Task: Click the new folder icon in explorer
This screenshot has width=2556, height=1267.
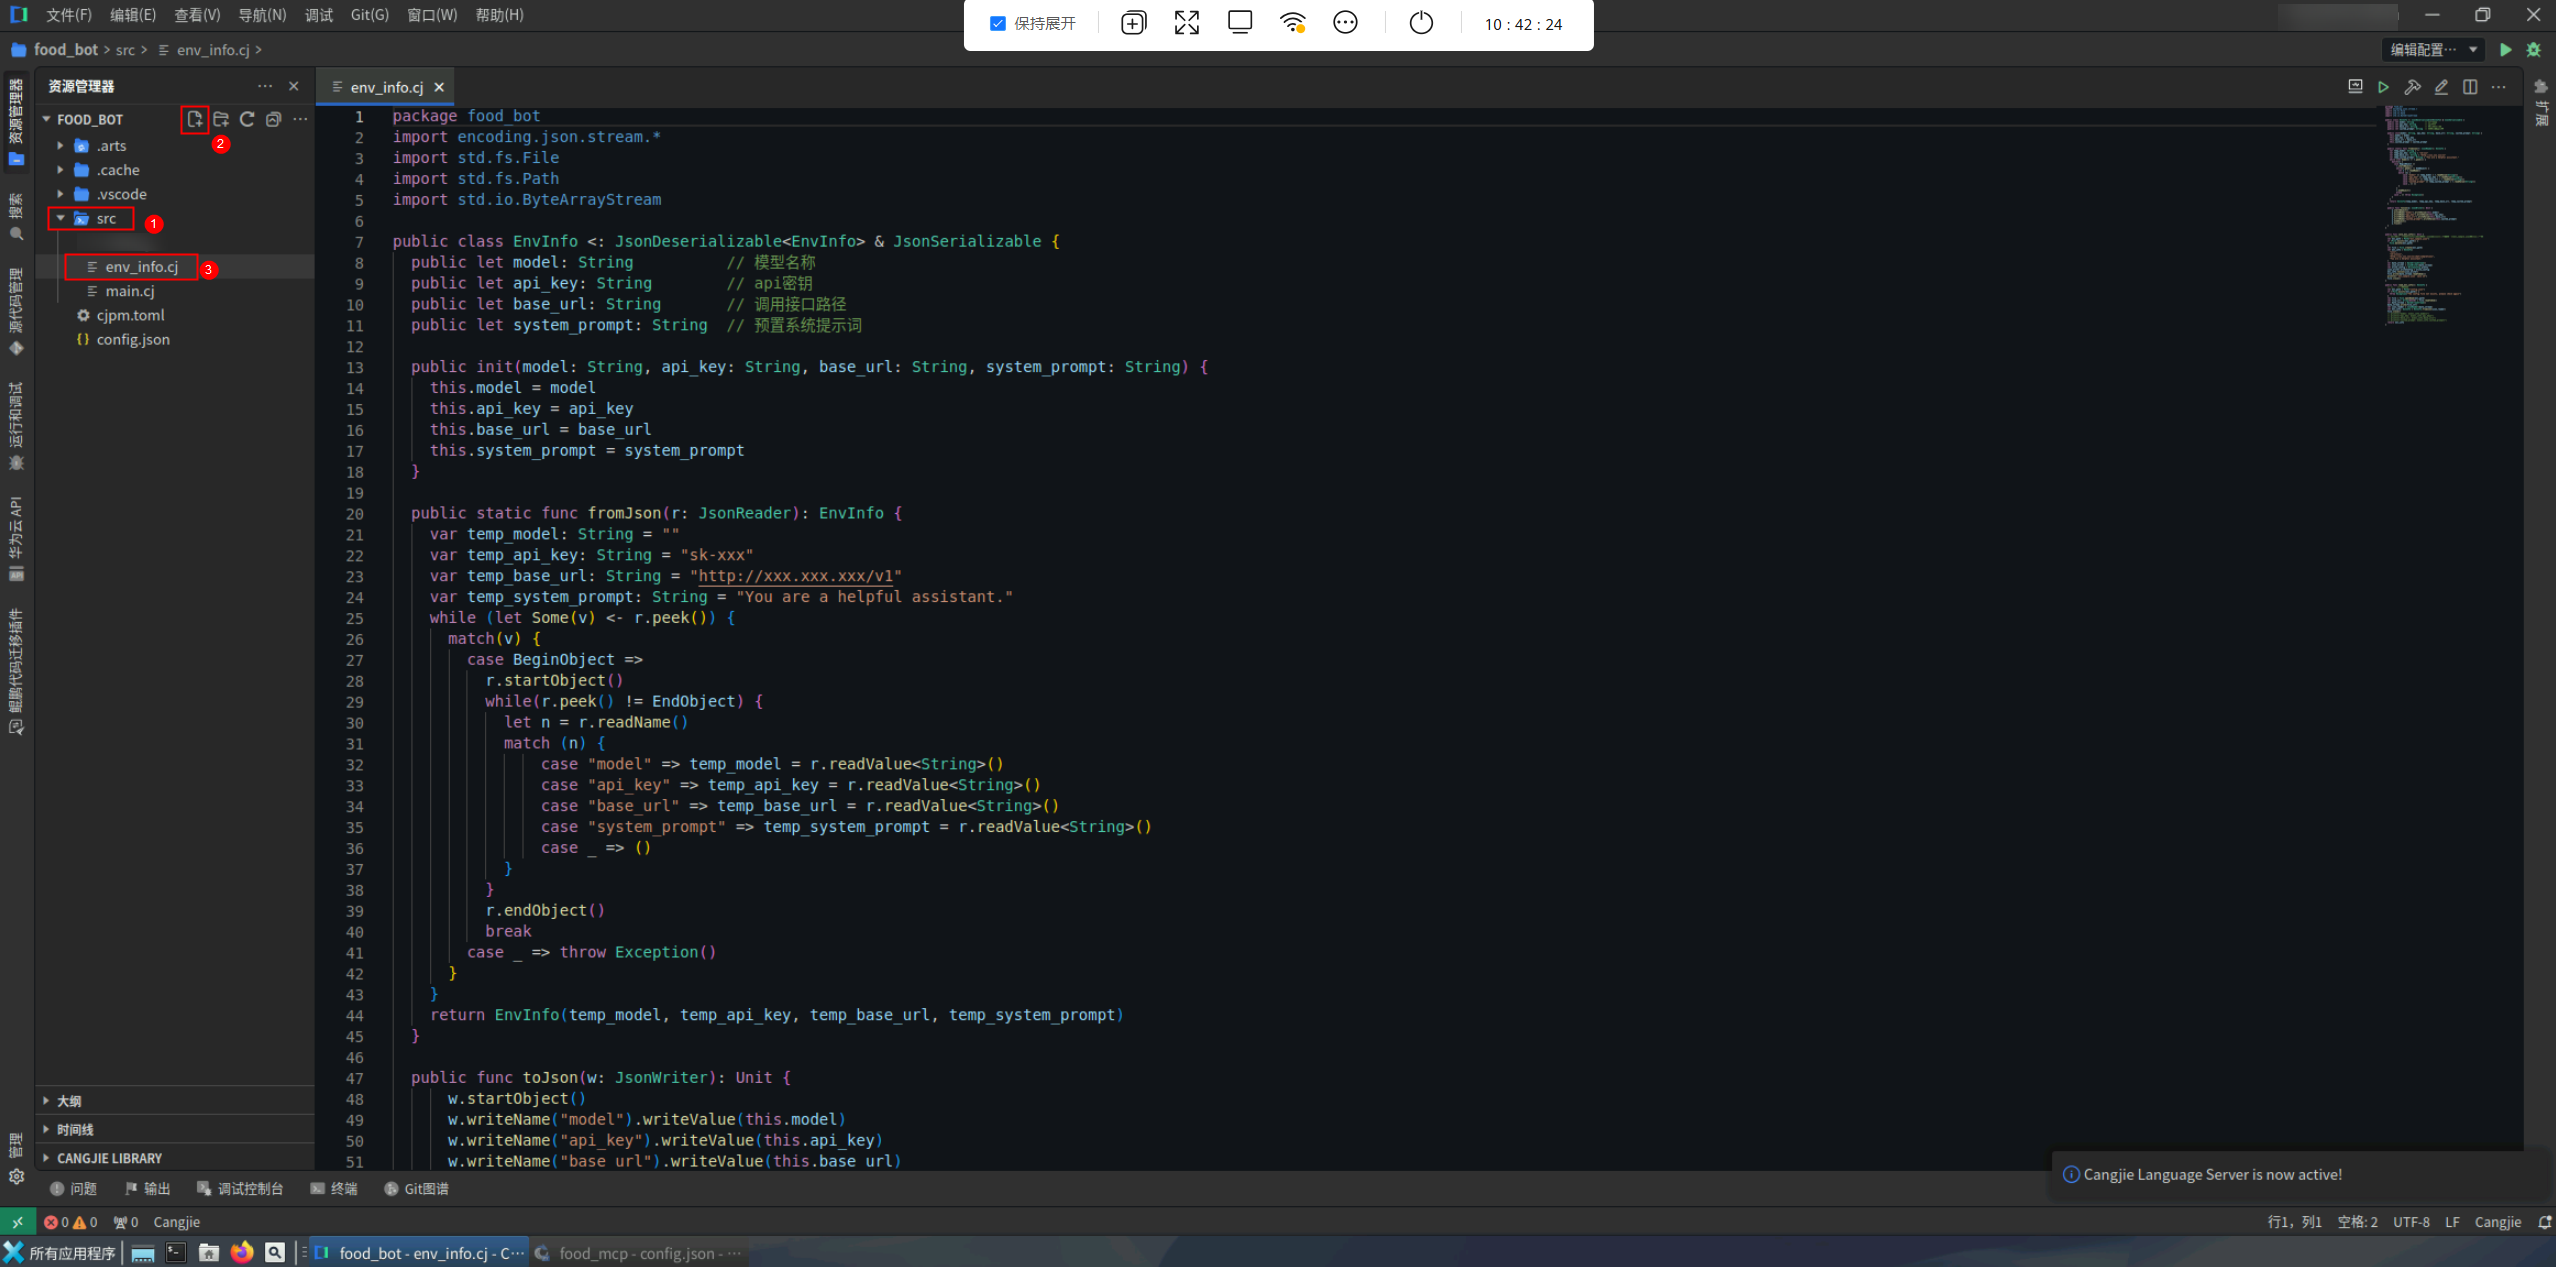Action: tap(221, 119)
